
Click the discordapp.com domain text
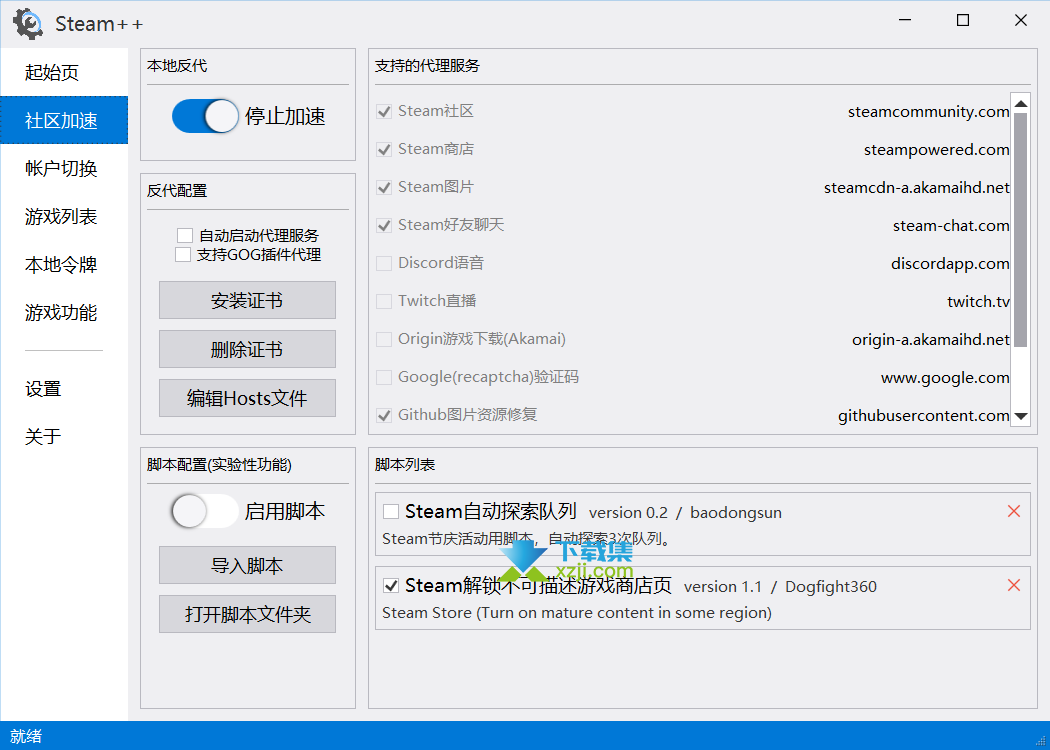click(x=950, y=264)
